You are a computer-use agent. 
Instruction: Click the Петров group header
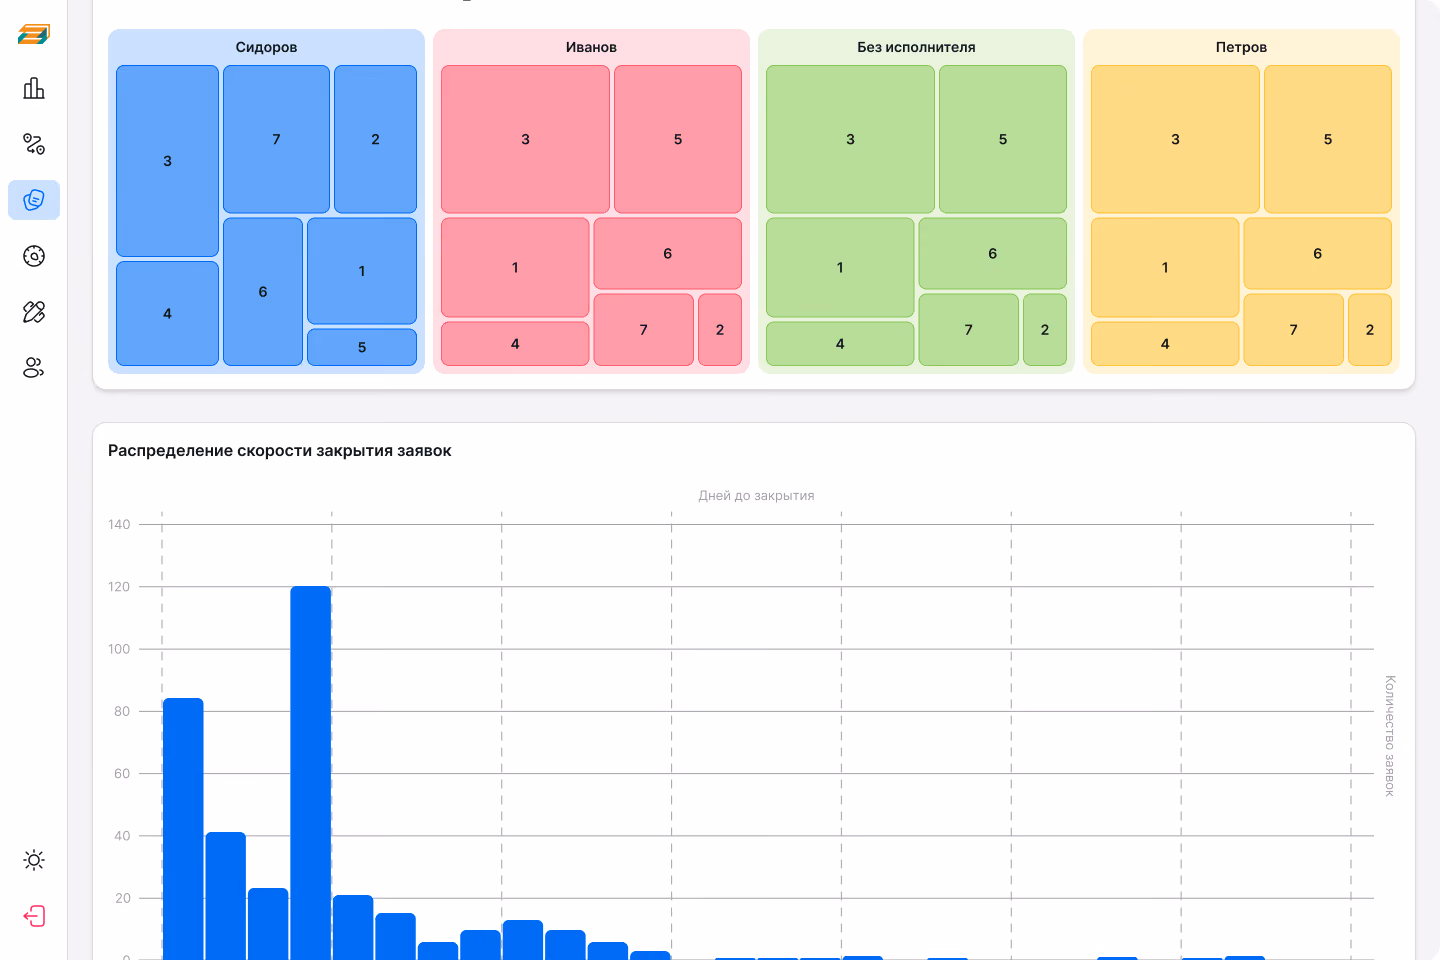pyautogui.click(x=1241, y=47)
